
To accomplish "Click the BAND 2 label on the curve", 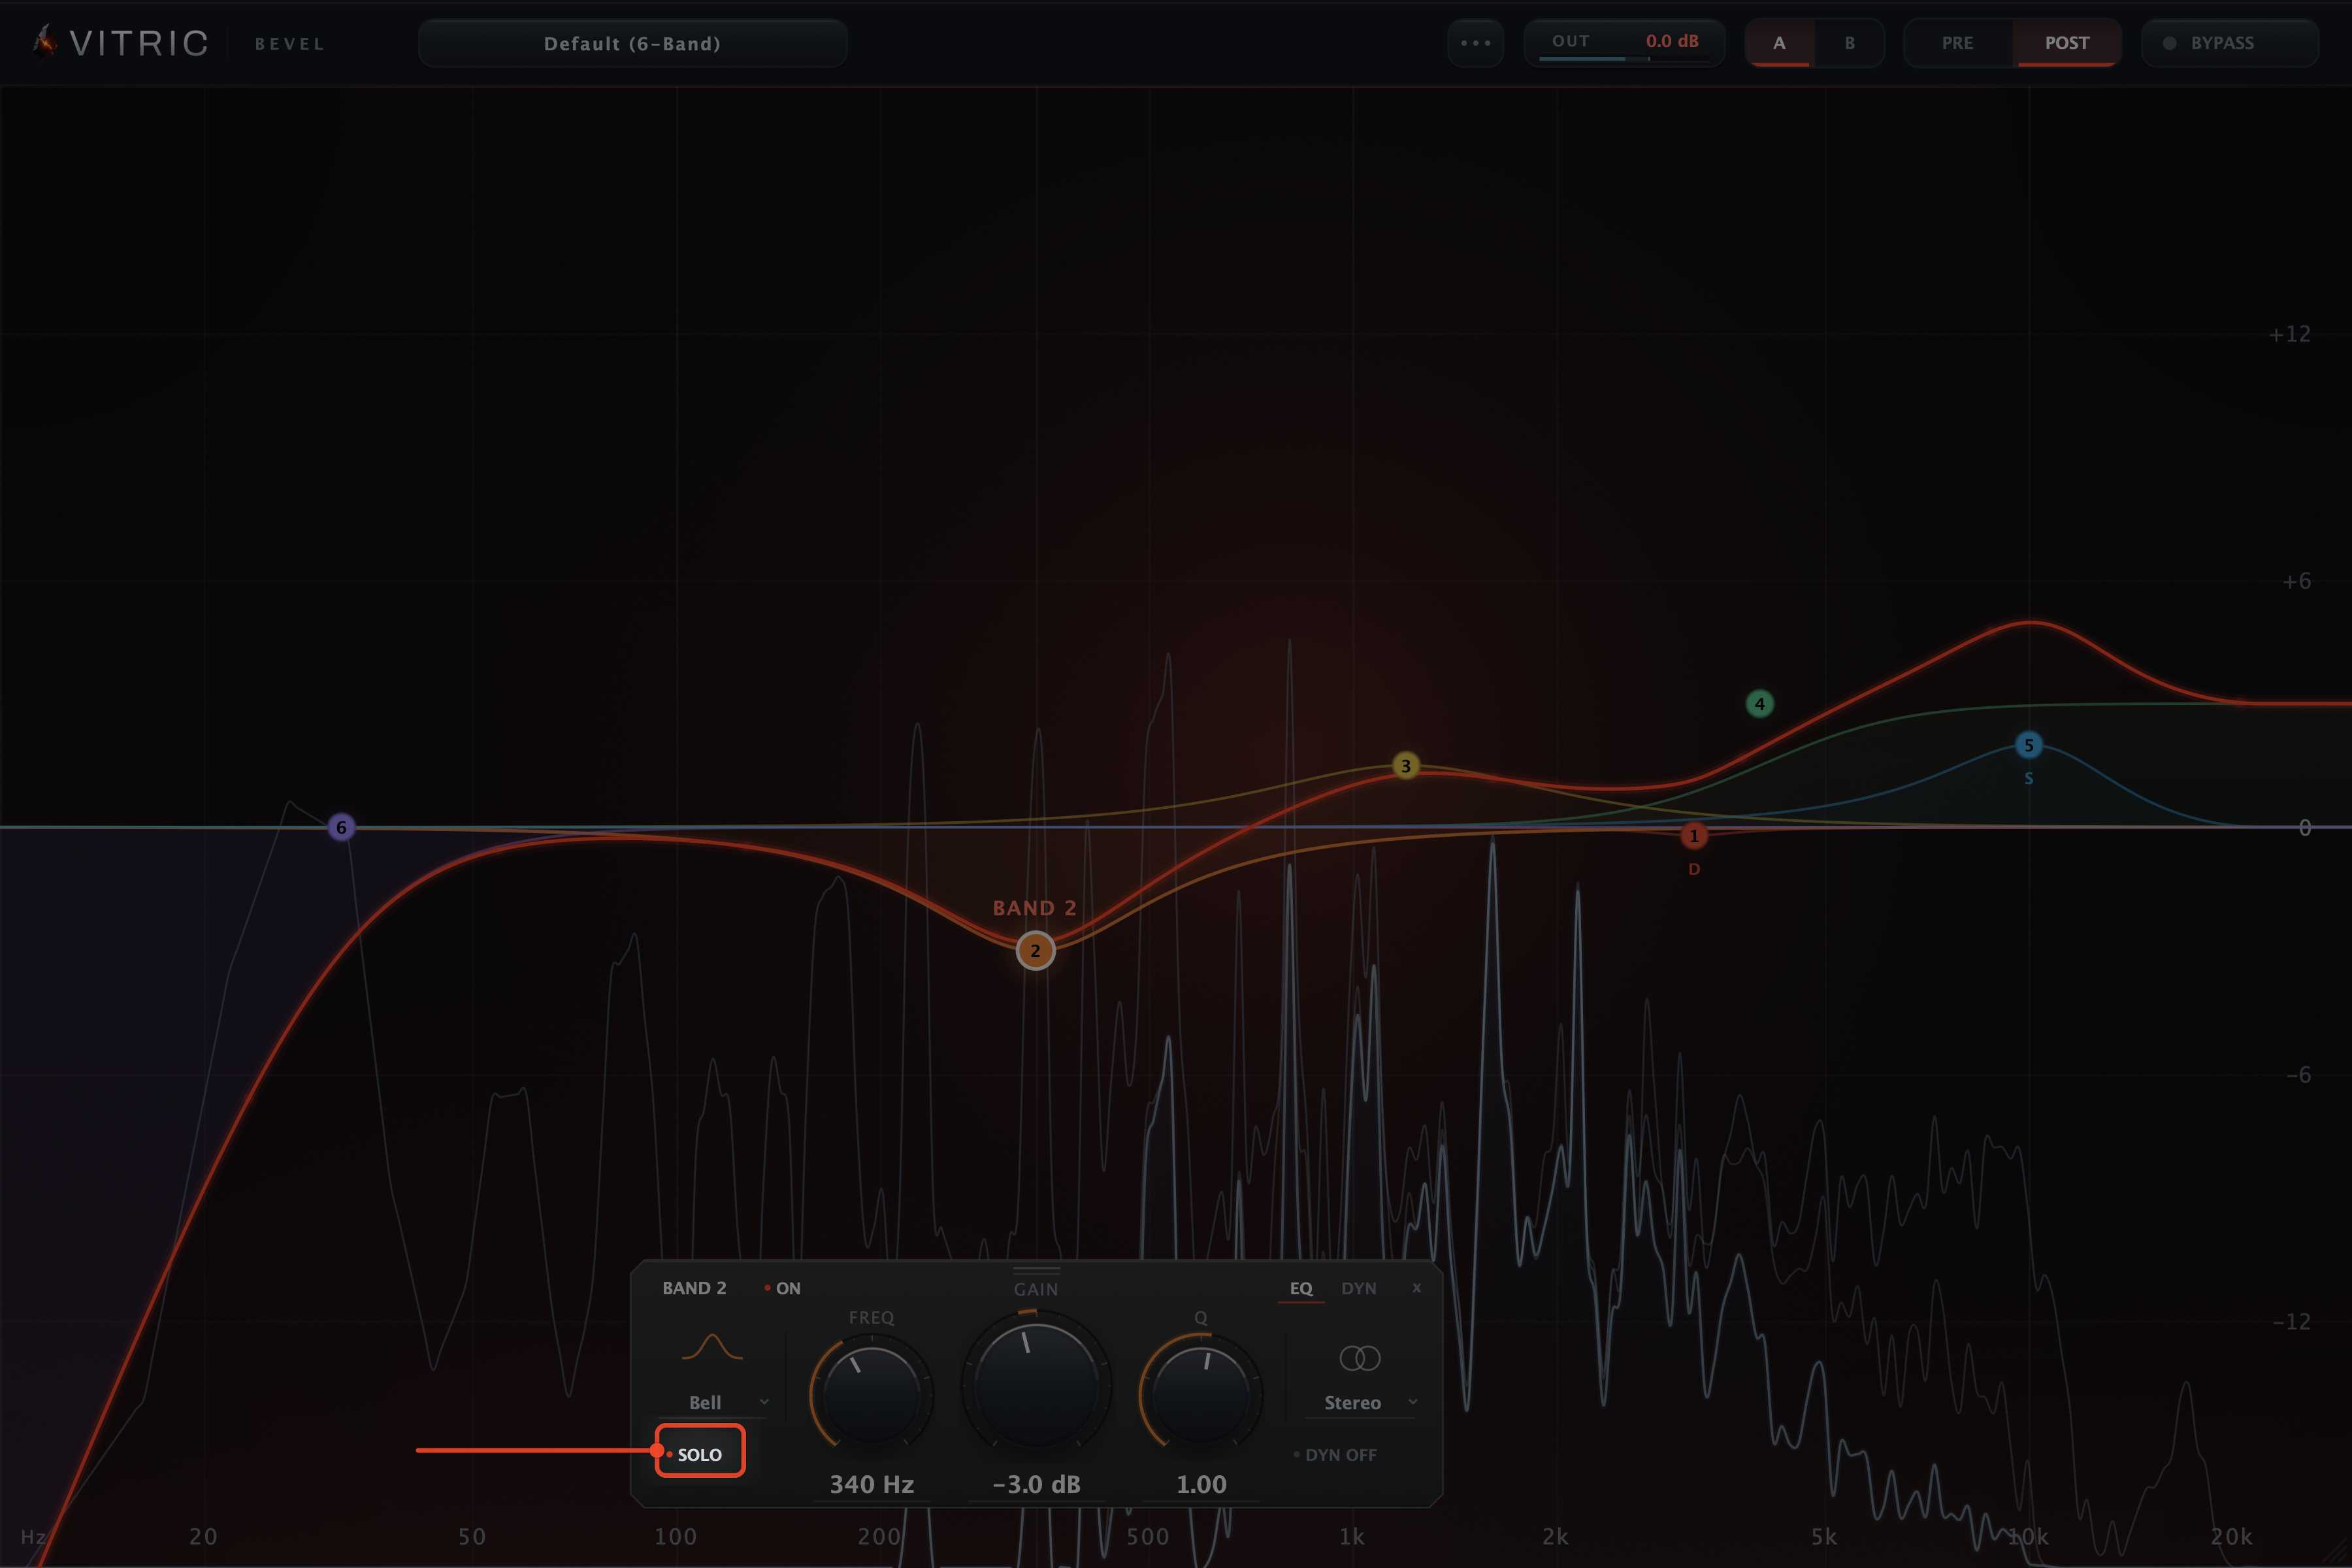I will pyautogui.click(x=1034, y=908).
